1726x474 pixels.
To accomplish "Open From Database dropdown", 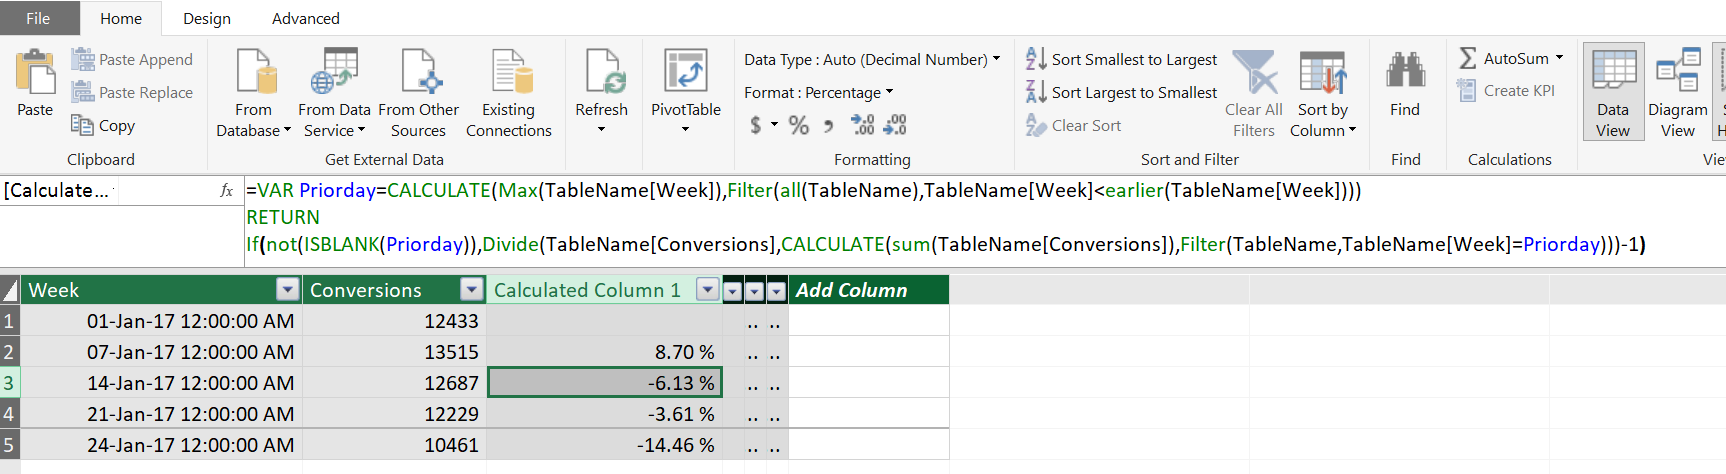I will [x=254, y=94].
